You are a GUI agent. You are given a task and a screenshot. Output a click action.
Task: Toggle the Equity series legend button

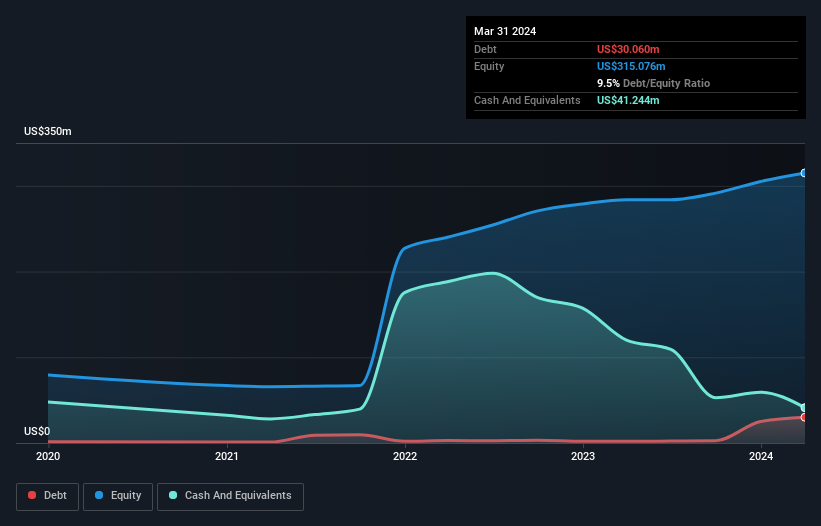point(118,496)
